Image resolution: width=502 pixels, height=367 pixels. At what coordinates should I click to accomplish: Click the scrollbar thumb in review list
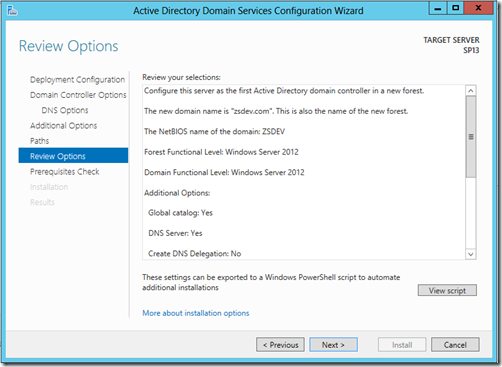[x=471, y=137]
